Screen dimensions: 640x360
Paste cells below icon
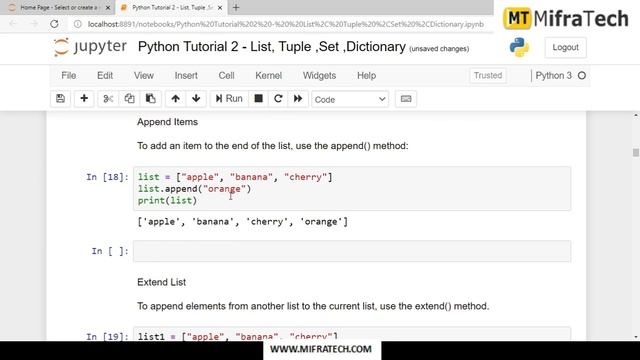click(151, 99)
